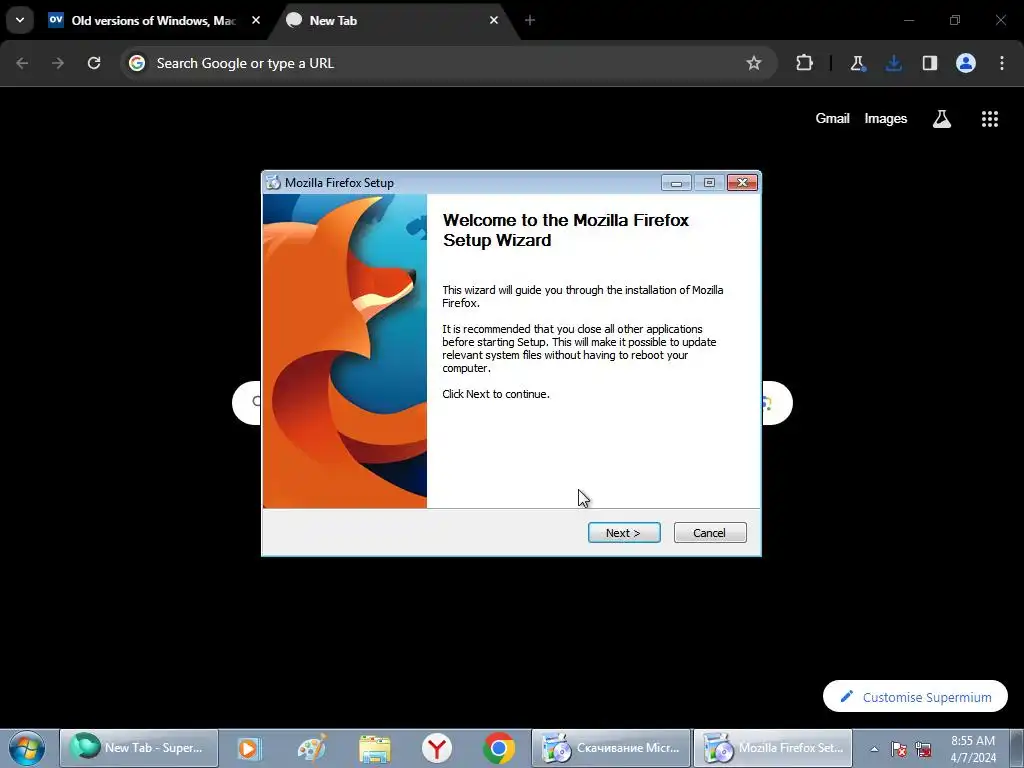Click Customise Supermium button
Image resolution: width=1024 pixels, height=768 pixels.
point(915,697)
